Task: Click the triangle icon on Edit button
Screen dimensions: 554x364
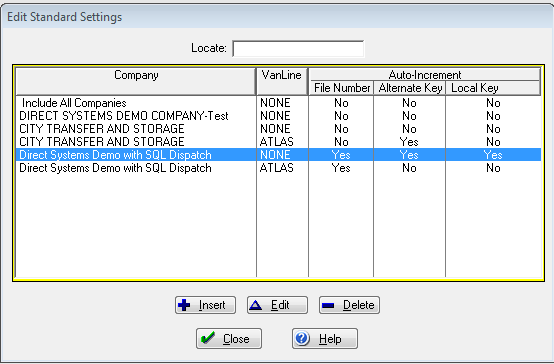Action: [x=255, y=305]
